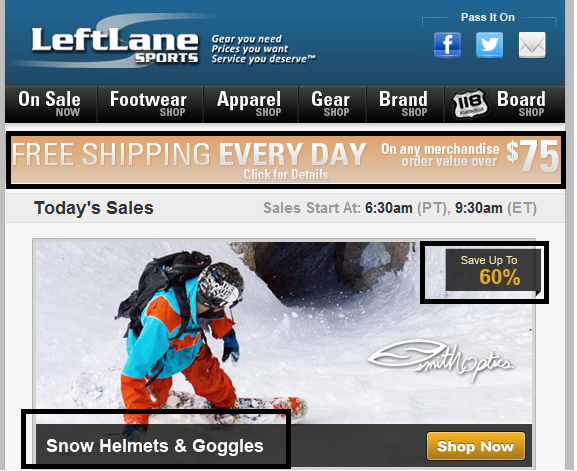The width and height of the screenshot is (577, 471).
Task: Click 'Click for Details' on shipping banner
Action: 286,174
